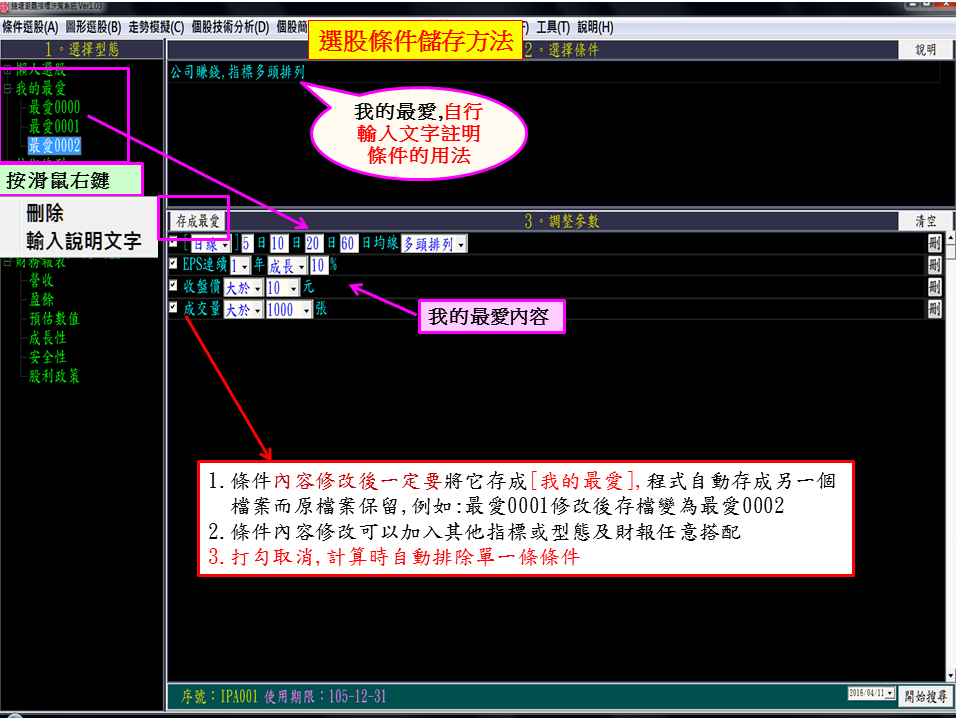Click the 說明 button in the 選擇條件 header

pyautogui.click(x=925, y=50)
